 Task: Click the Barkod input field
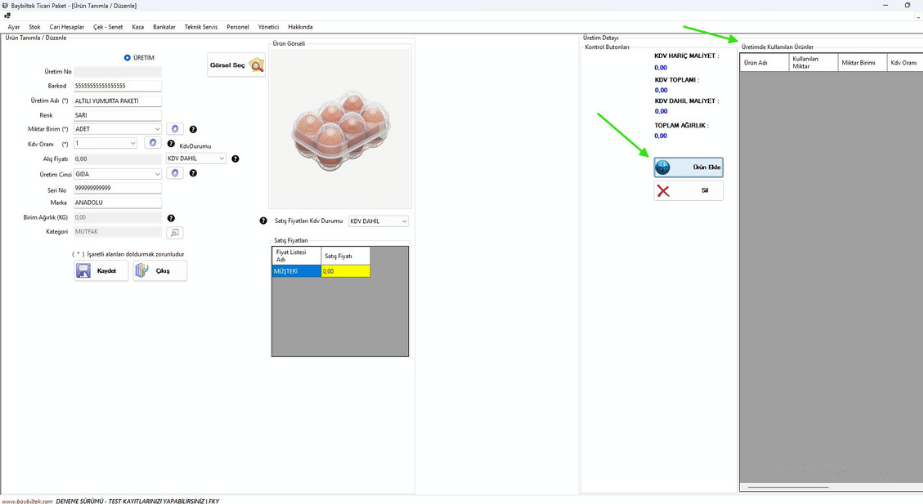coord(117,86)
